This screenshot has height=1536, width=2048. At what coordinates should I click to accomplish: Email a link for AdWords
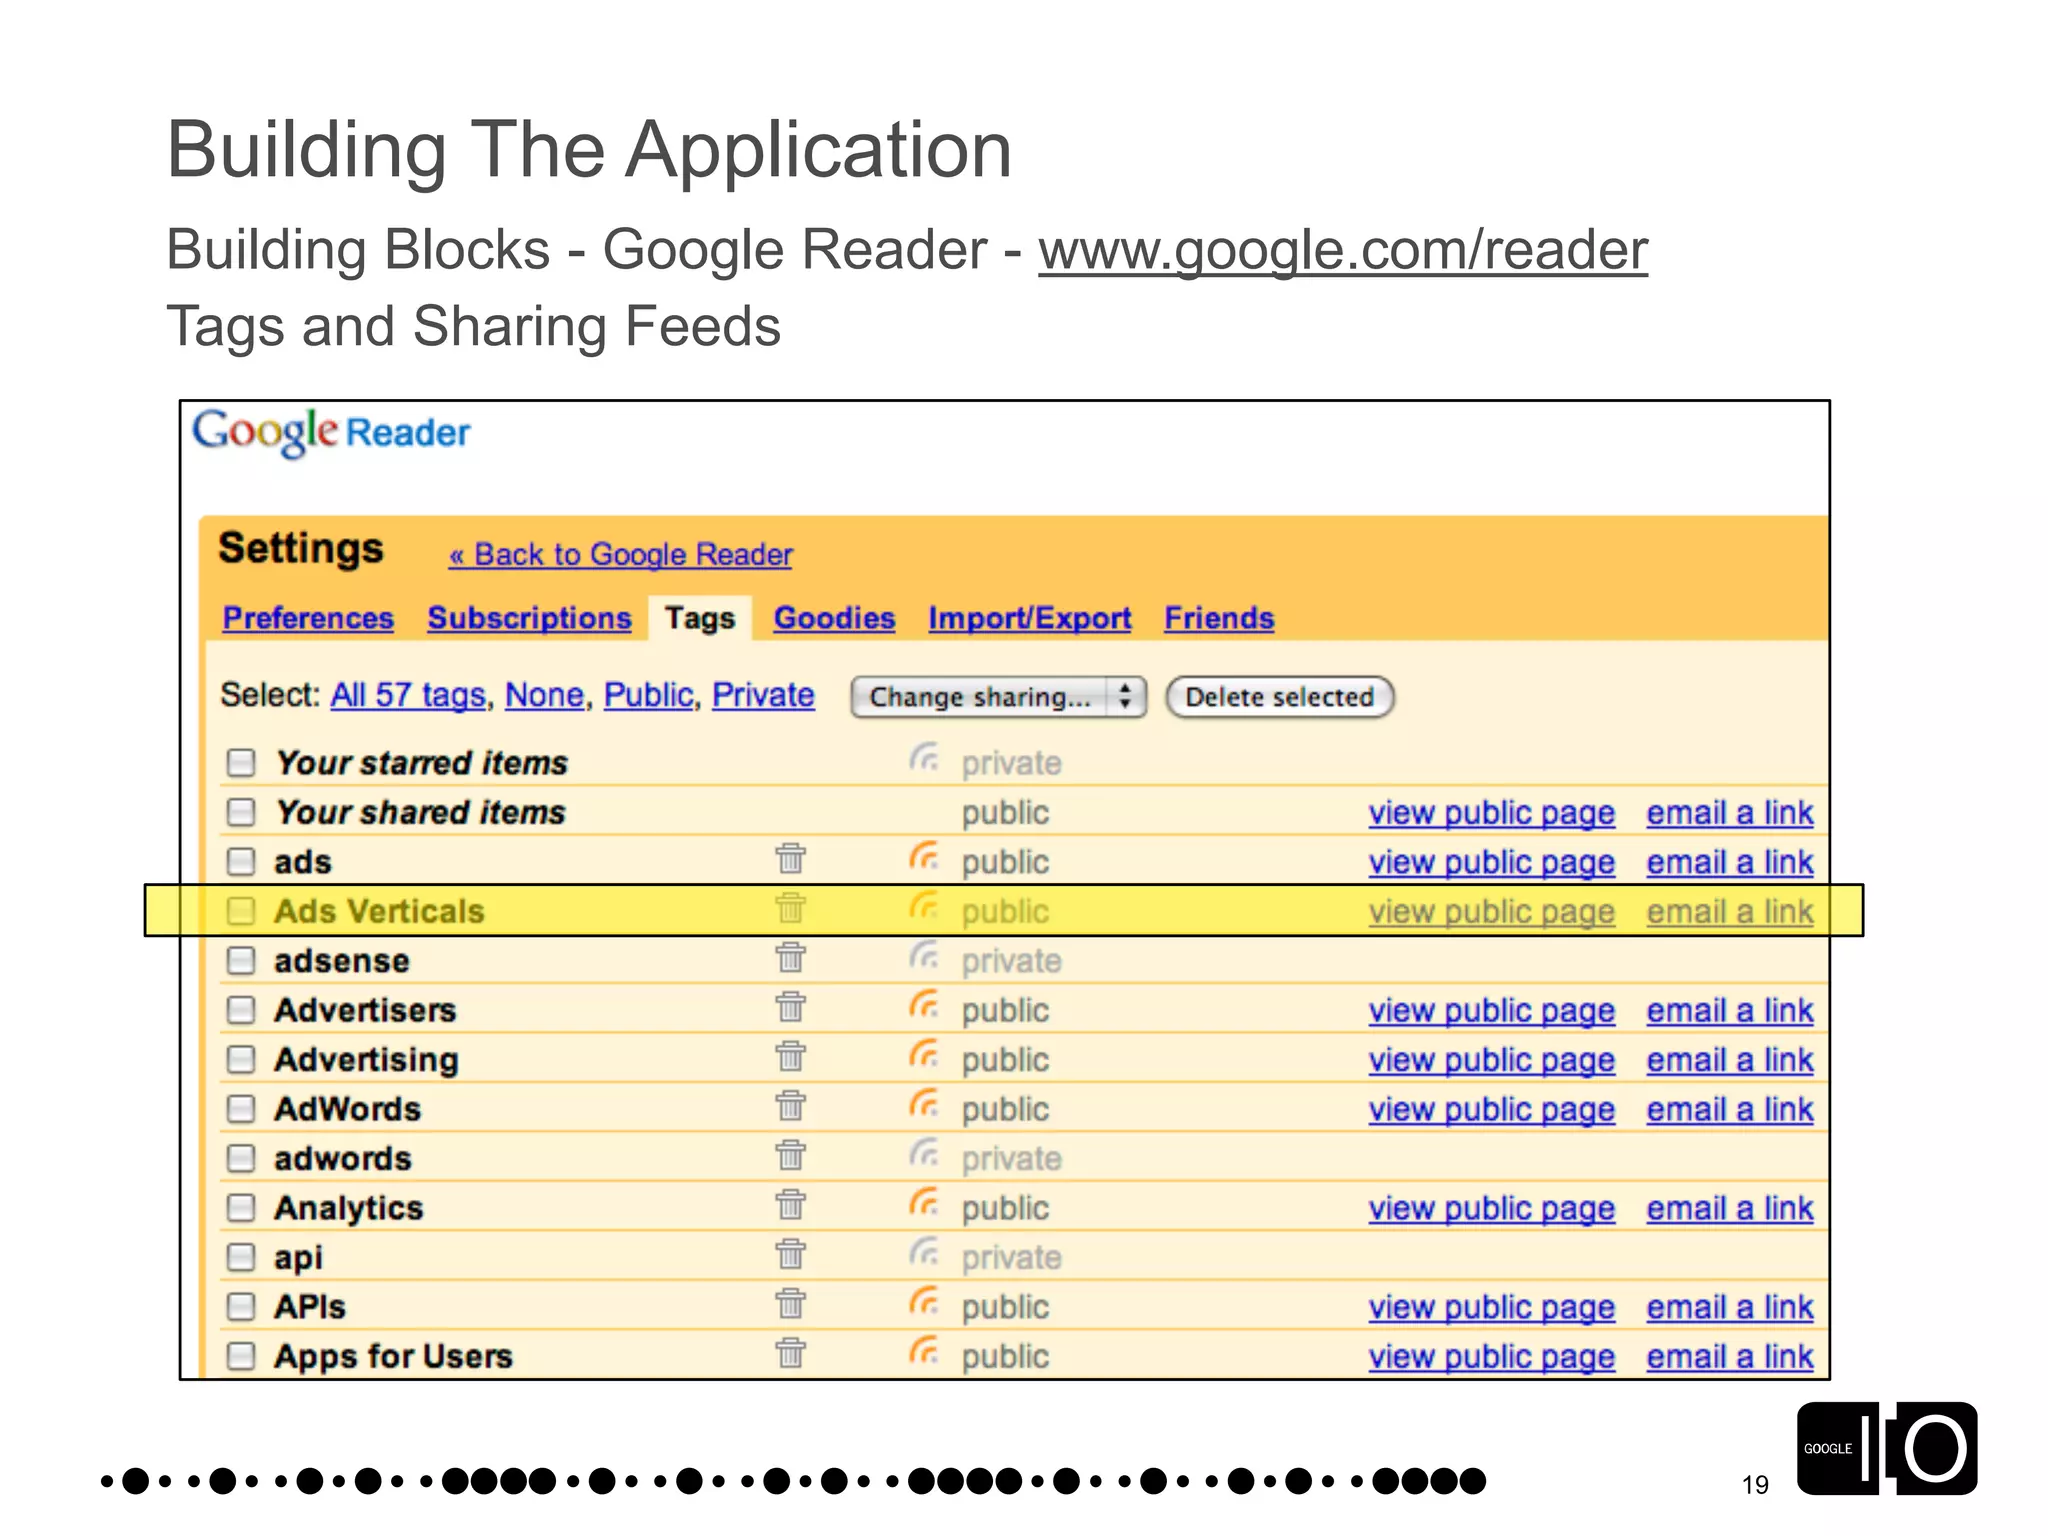point(1730,1109)
